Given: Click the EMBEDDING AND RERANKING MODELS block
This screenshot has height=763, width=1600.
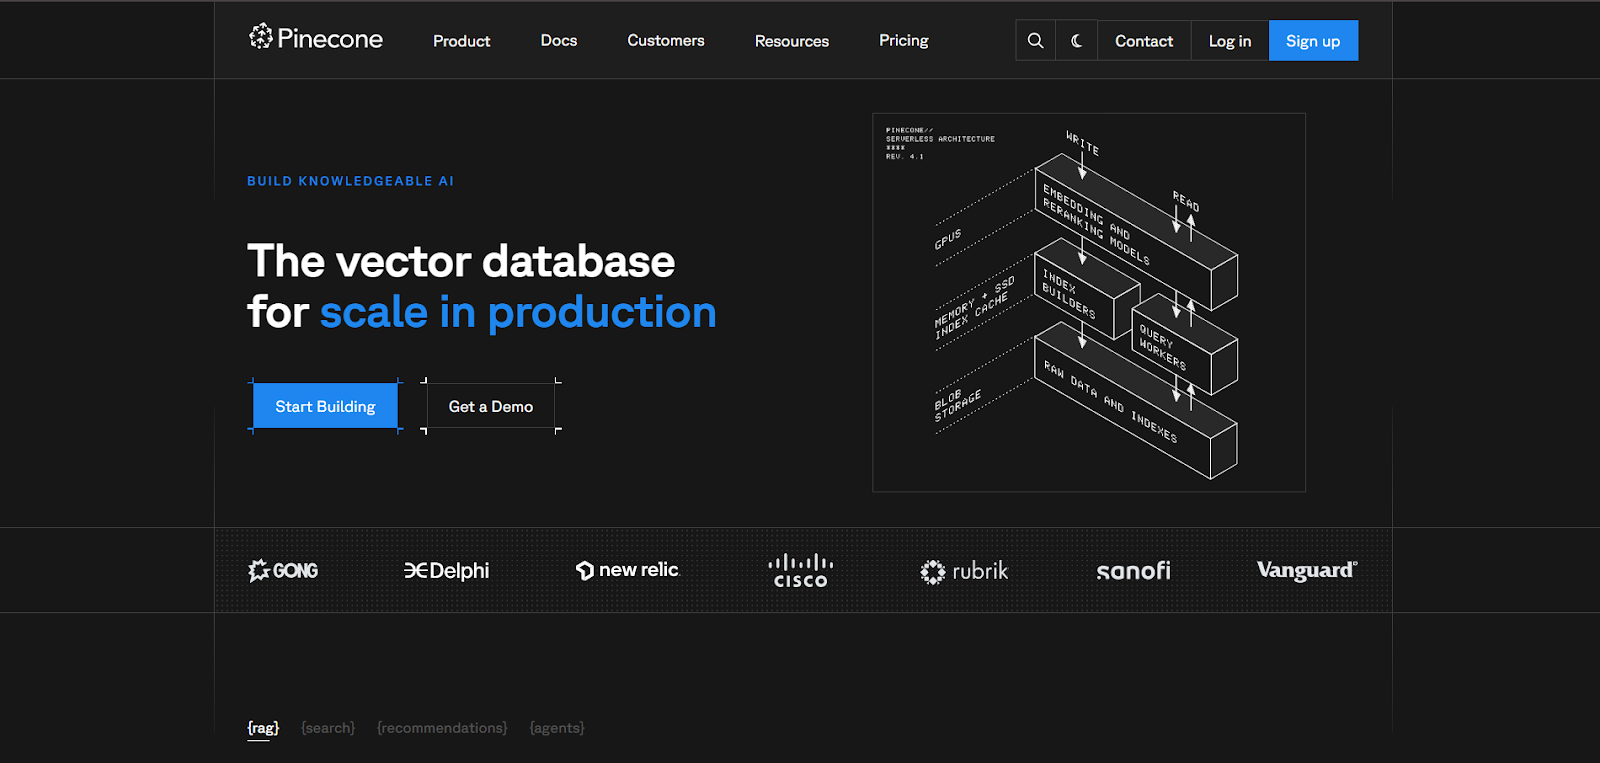Looking at the screenshot, I should coord(1135,232).
